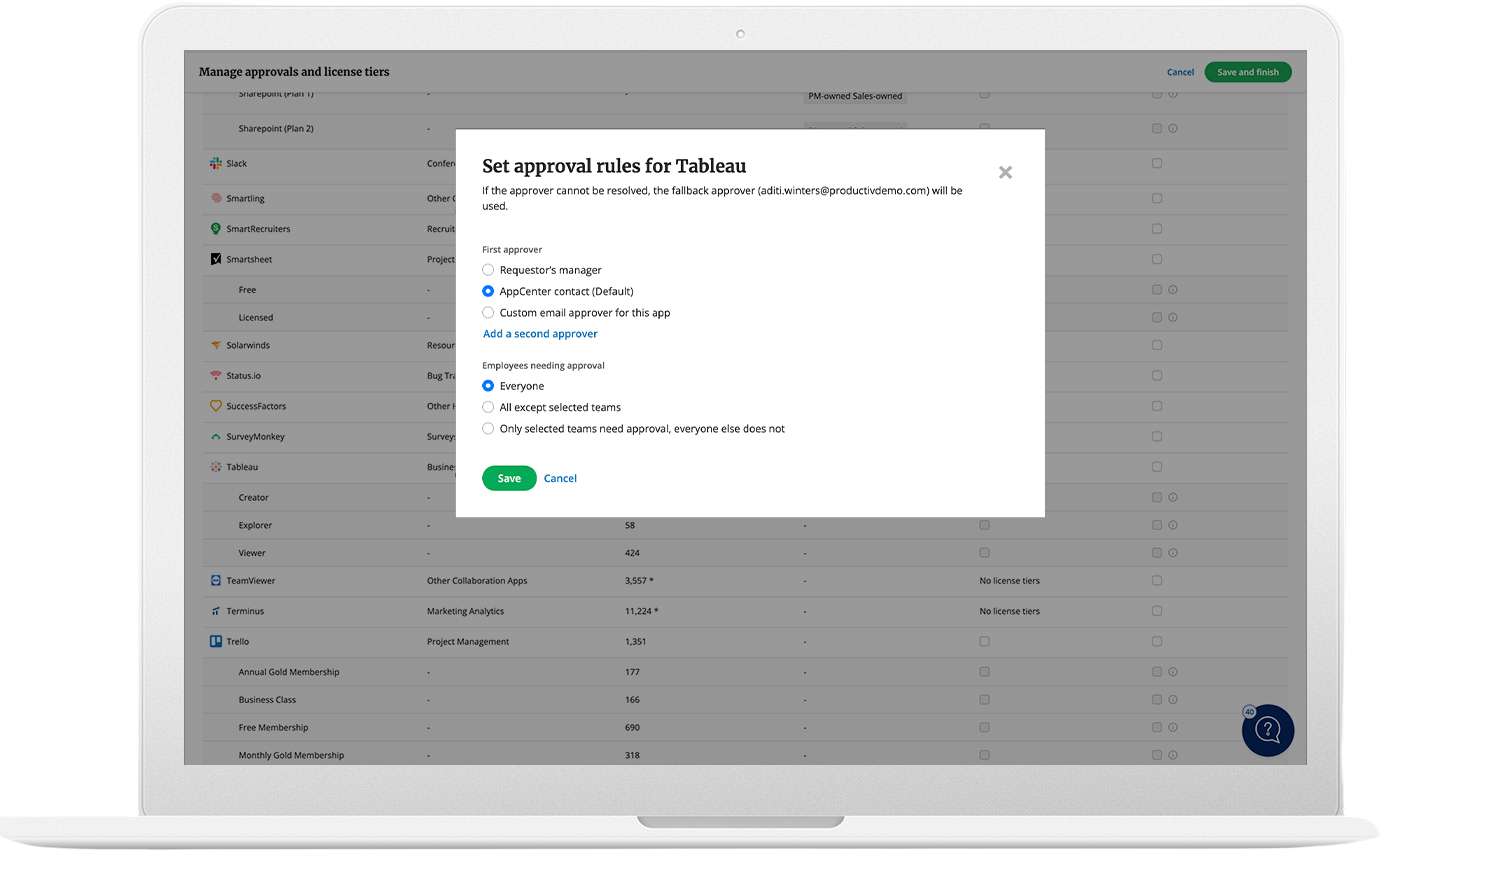Click the 1,351 count in Trello row
Viewport: 1500px width, 870px height.
pyautogui.click(x=635, y=642)
